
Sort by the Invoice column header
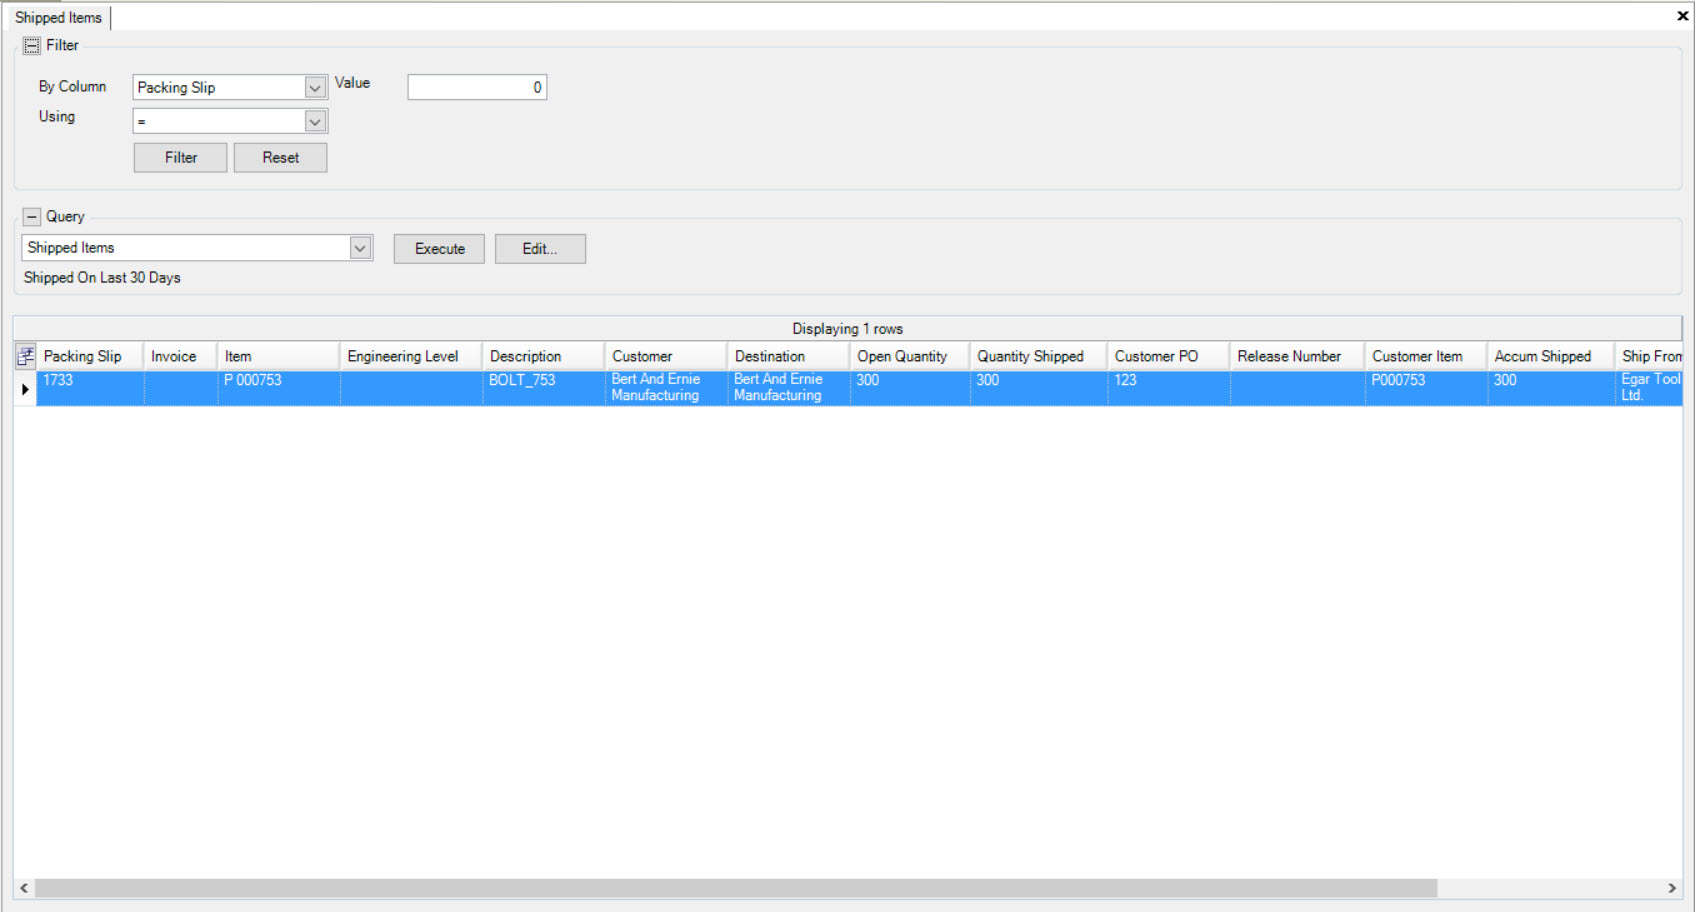181,356
